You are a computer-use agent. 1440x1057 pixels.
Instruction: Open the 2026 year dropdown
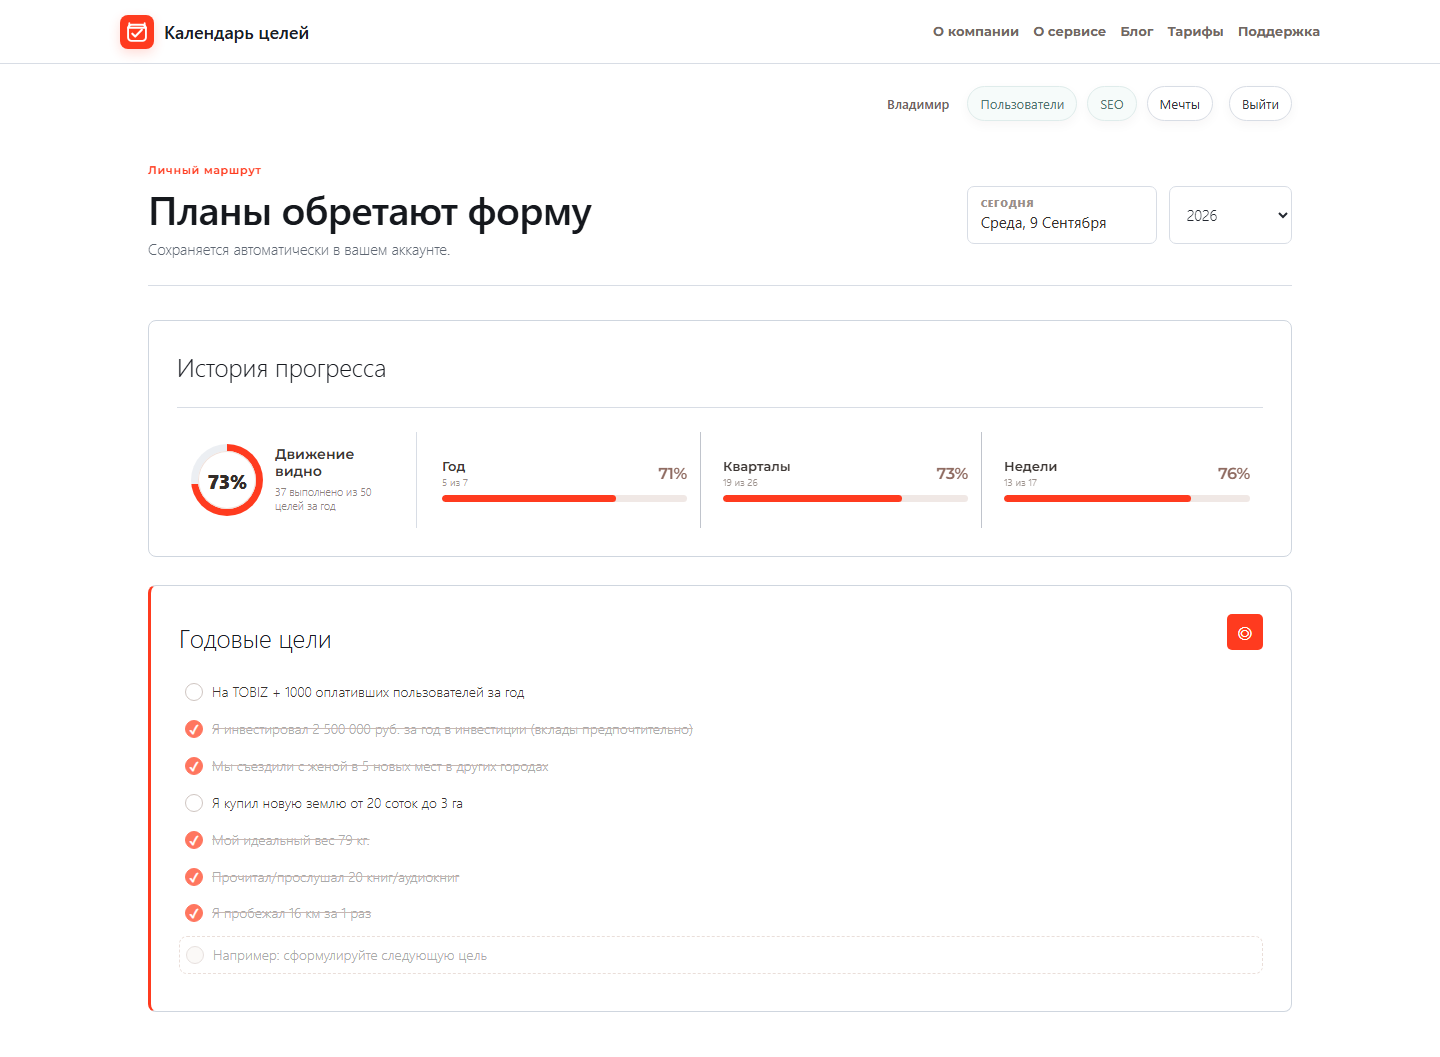[1230, 215]
